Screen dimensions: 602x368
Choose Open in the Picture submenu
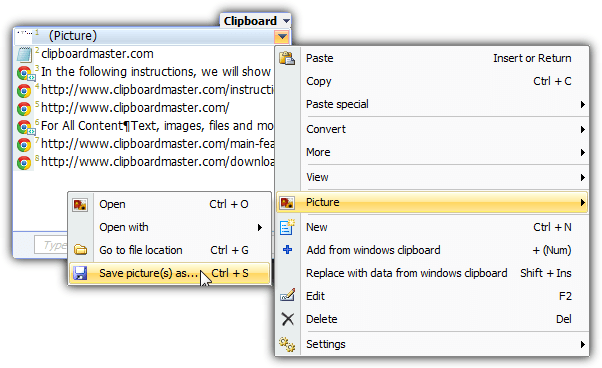[169, 205]
